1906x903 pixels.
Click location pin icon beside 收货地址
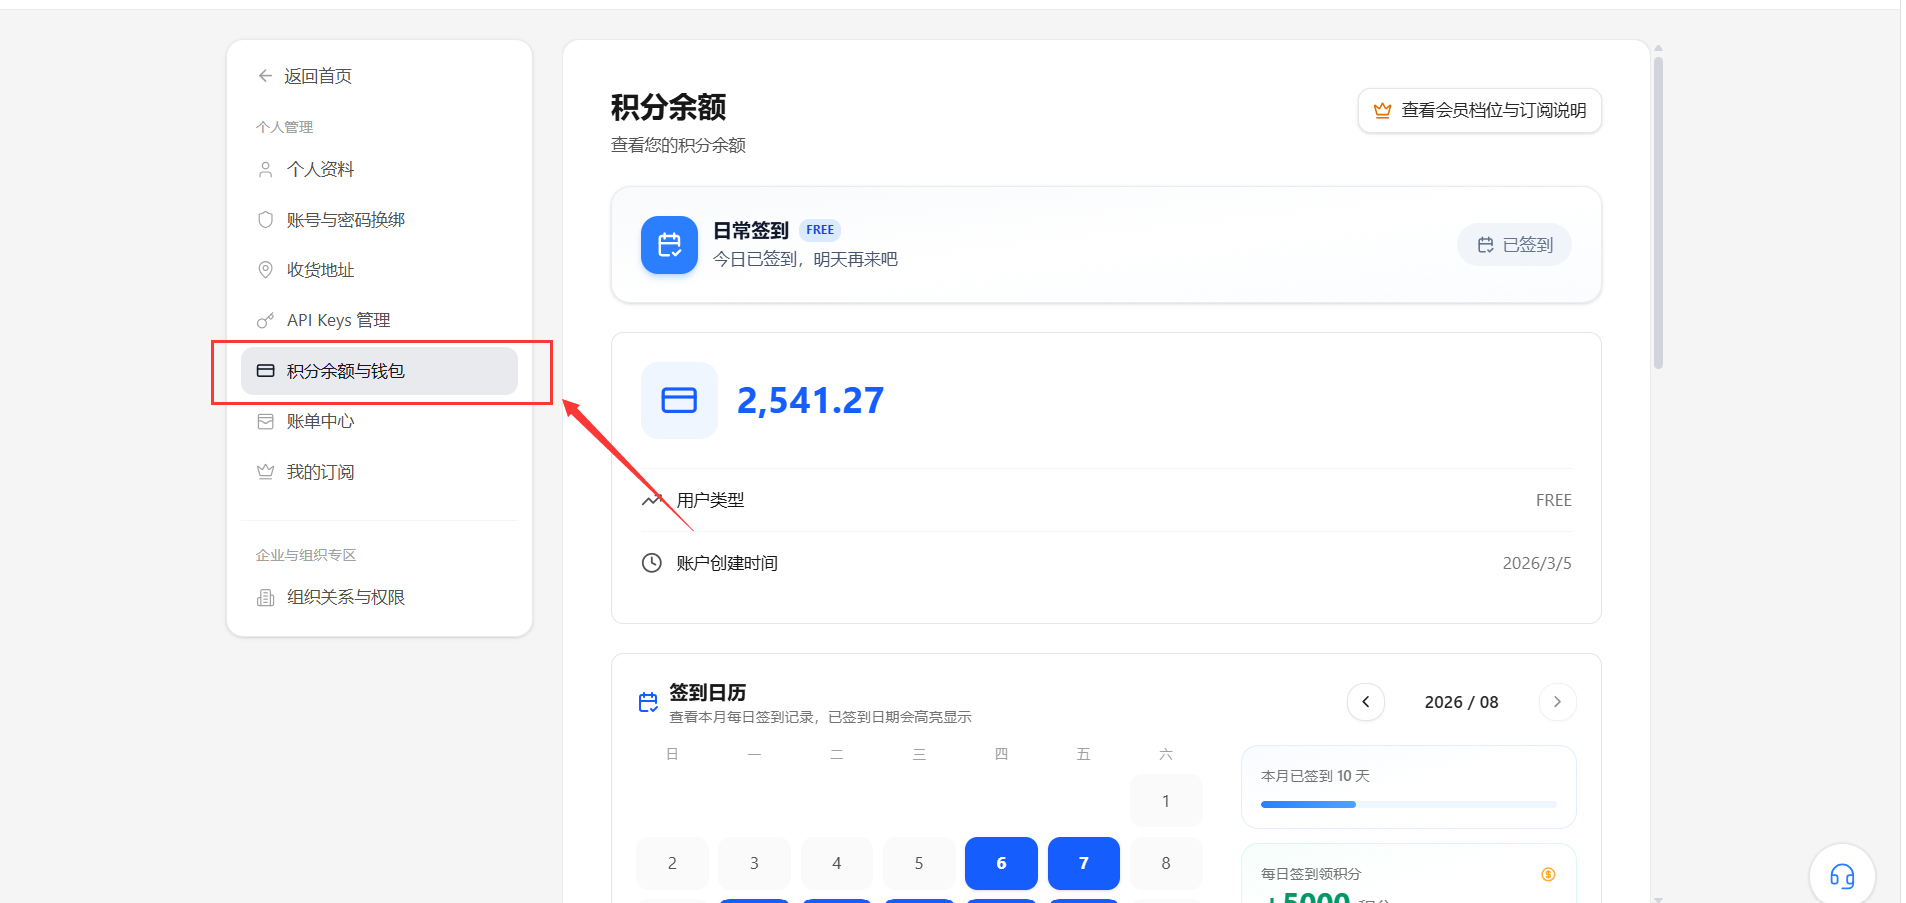265,270
